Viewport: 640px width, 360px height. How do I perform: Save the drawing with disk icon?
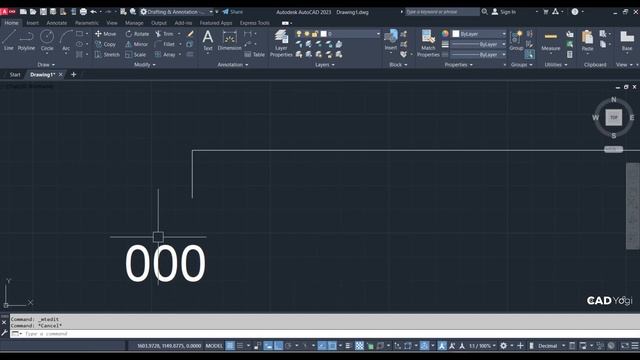[43, 12]
